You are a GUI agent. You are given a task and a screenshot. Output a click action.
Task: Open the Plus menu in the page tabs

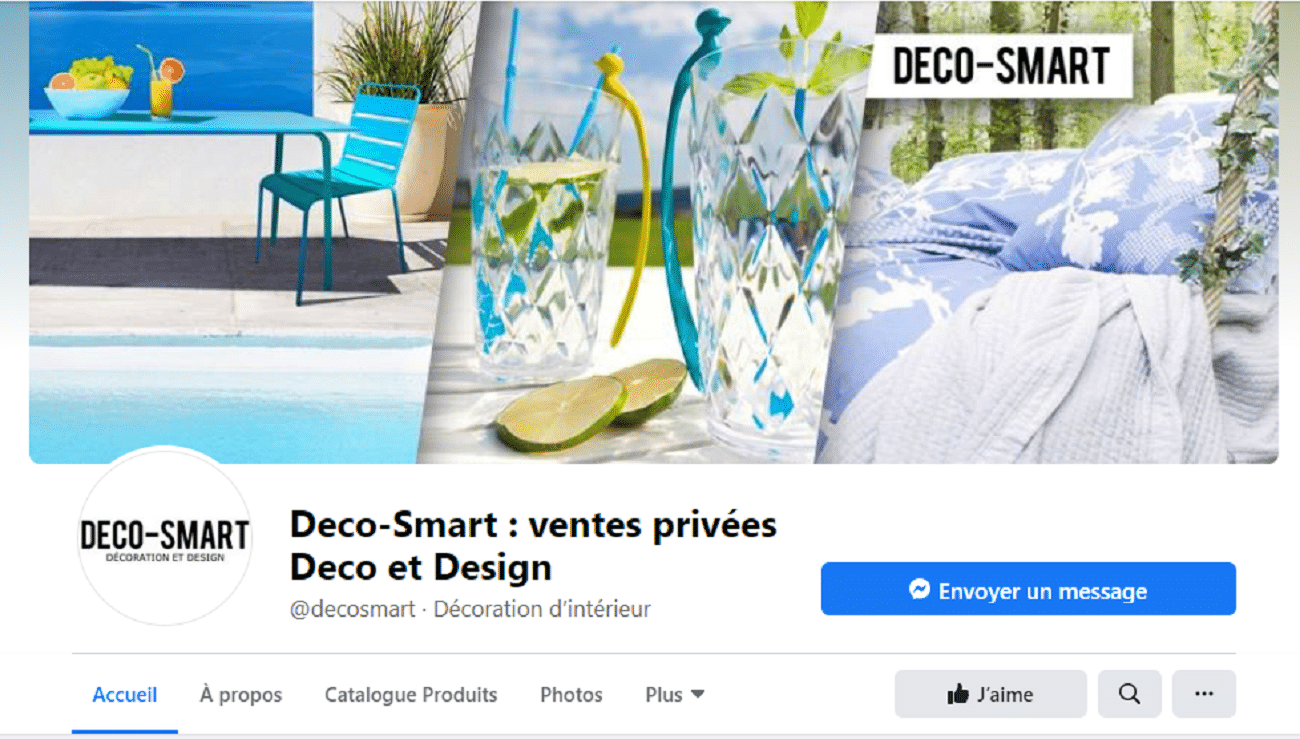pos(675,694)
